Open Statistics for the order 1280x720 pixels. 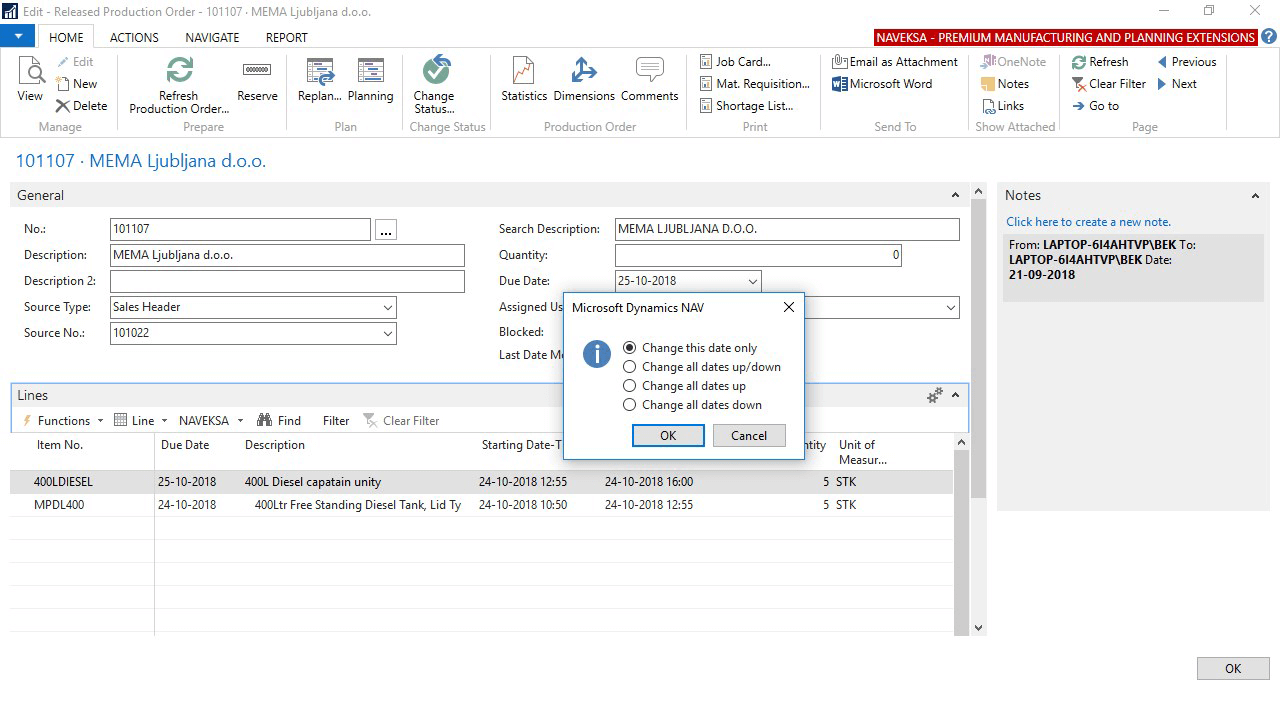click(524, 79)
